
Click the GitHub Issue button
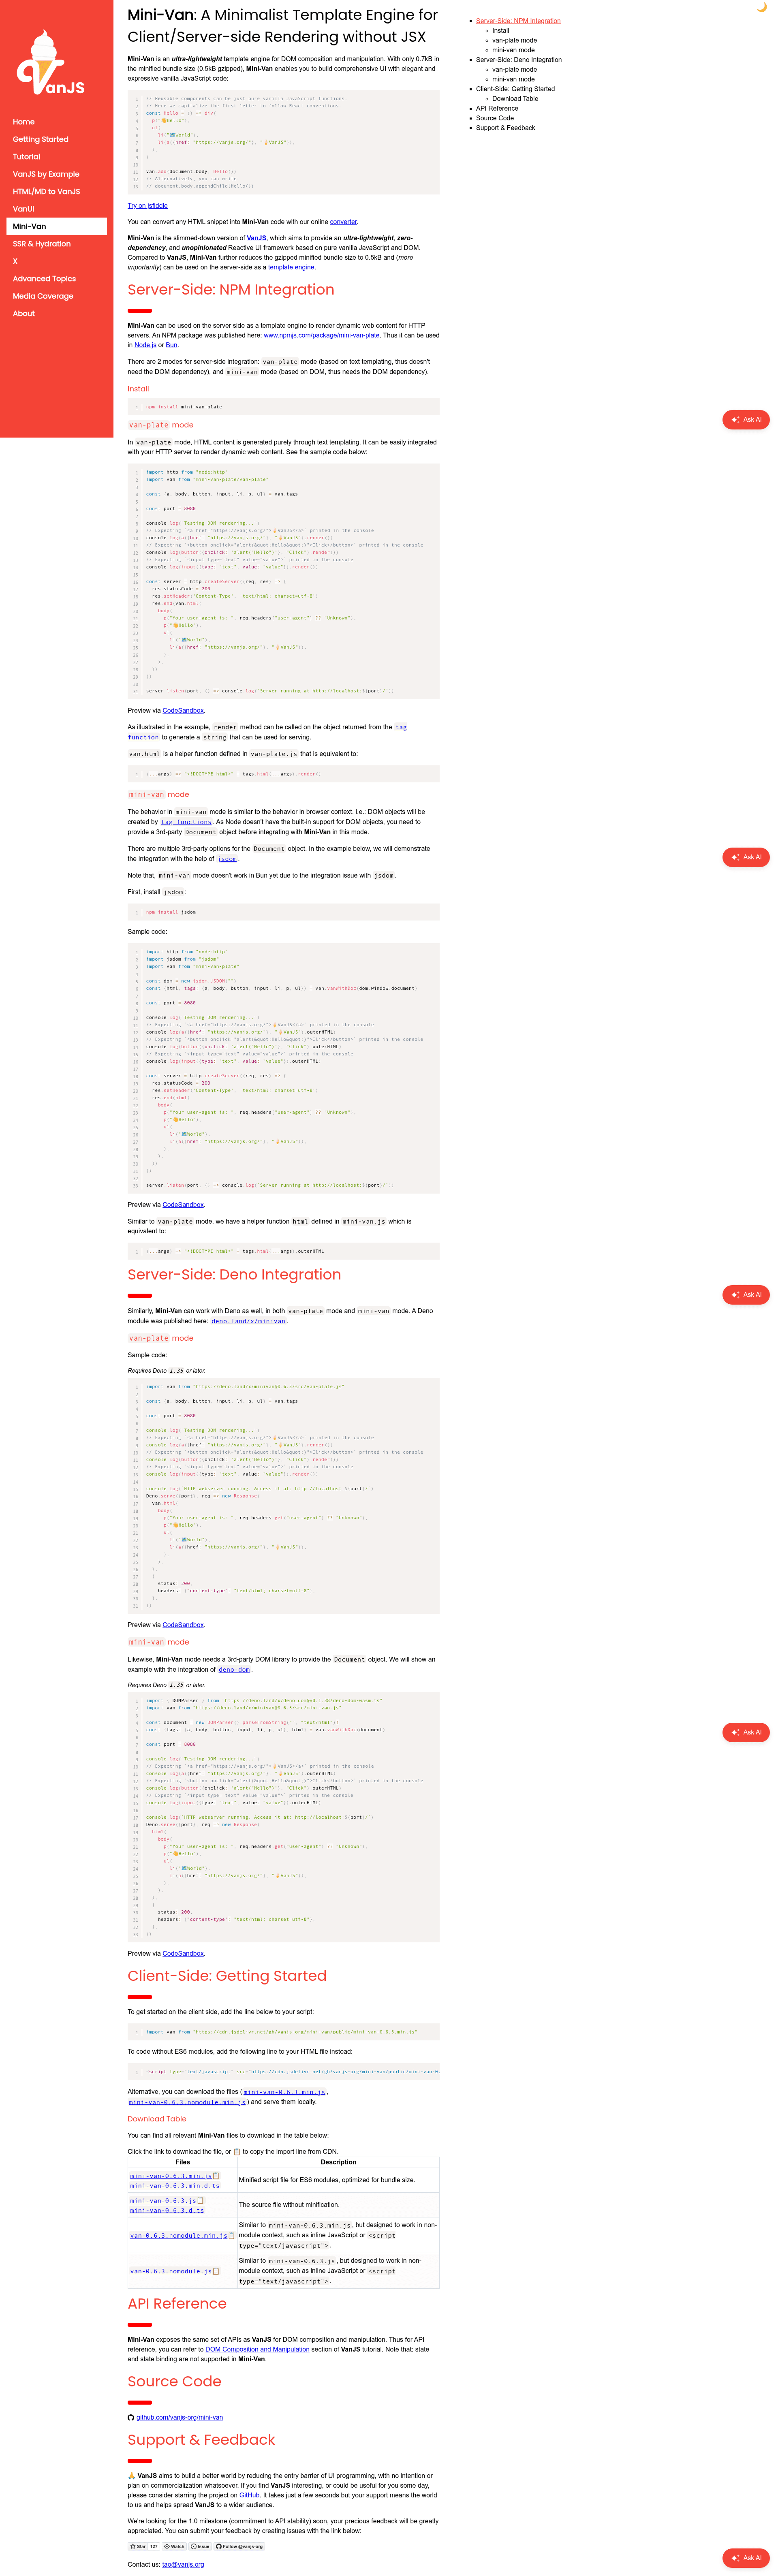pos(200,2547)
